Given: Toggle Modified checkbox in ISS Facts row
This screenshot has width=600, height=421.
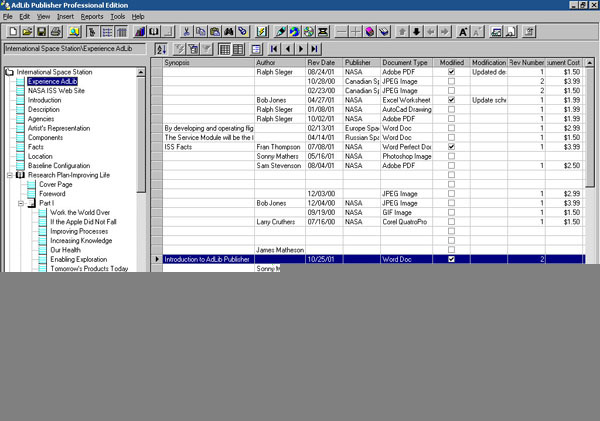Looking at the screenshot, I should pyautogui.click(x=452, y=147).
